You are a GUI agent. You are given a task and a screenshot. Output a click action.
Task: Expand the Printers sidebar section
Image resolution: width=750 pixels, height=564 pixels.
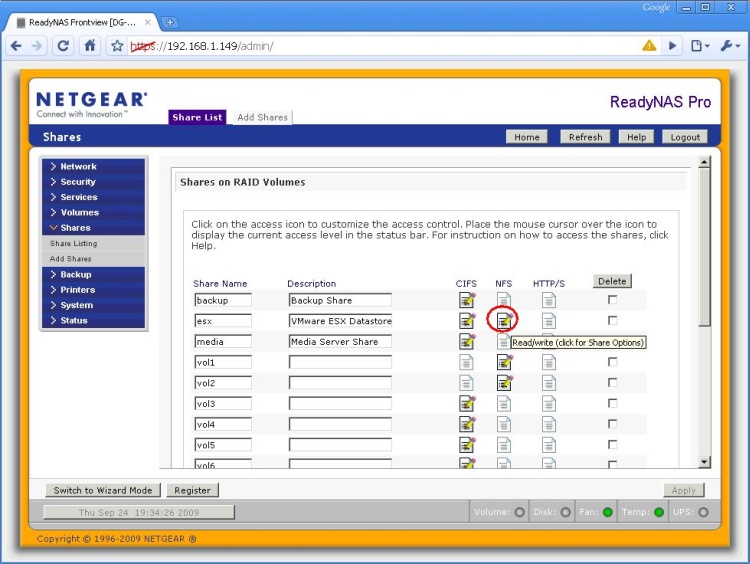[x=93, y=290]
